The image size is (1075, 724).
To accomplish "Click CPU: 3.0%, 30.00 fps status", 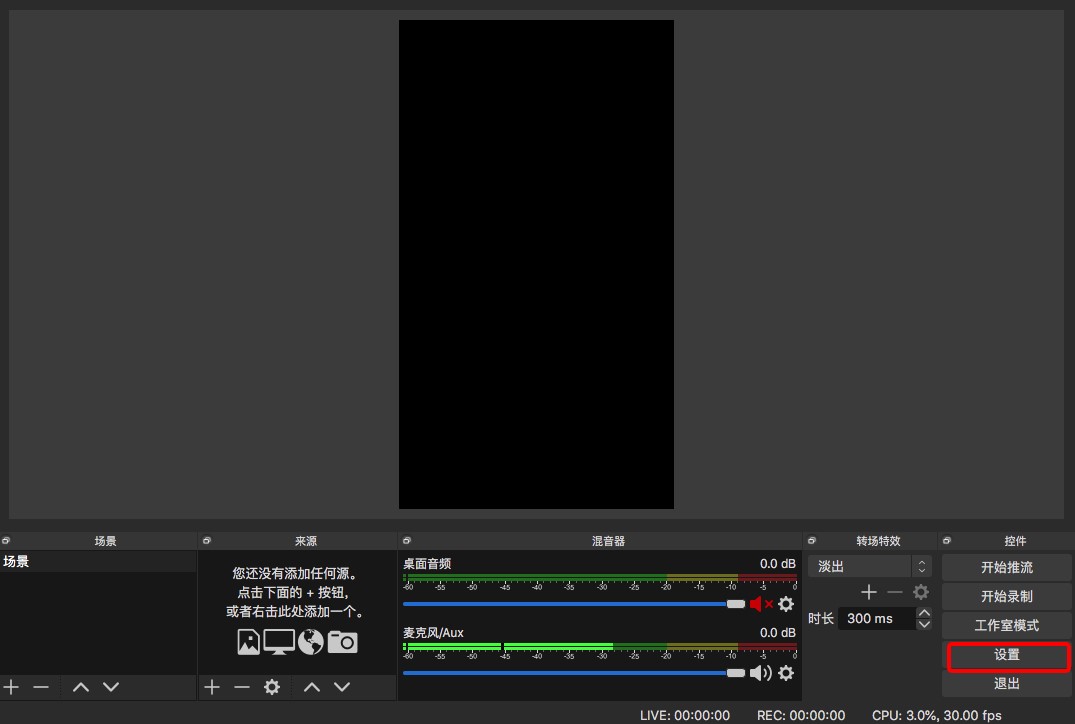I will (937, 715).
